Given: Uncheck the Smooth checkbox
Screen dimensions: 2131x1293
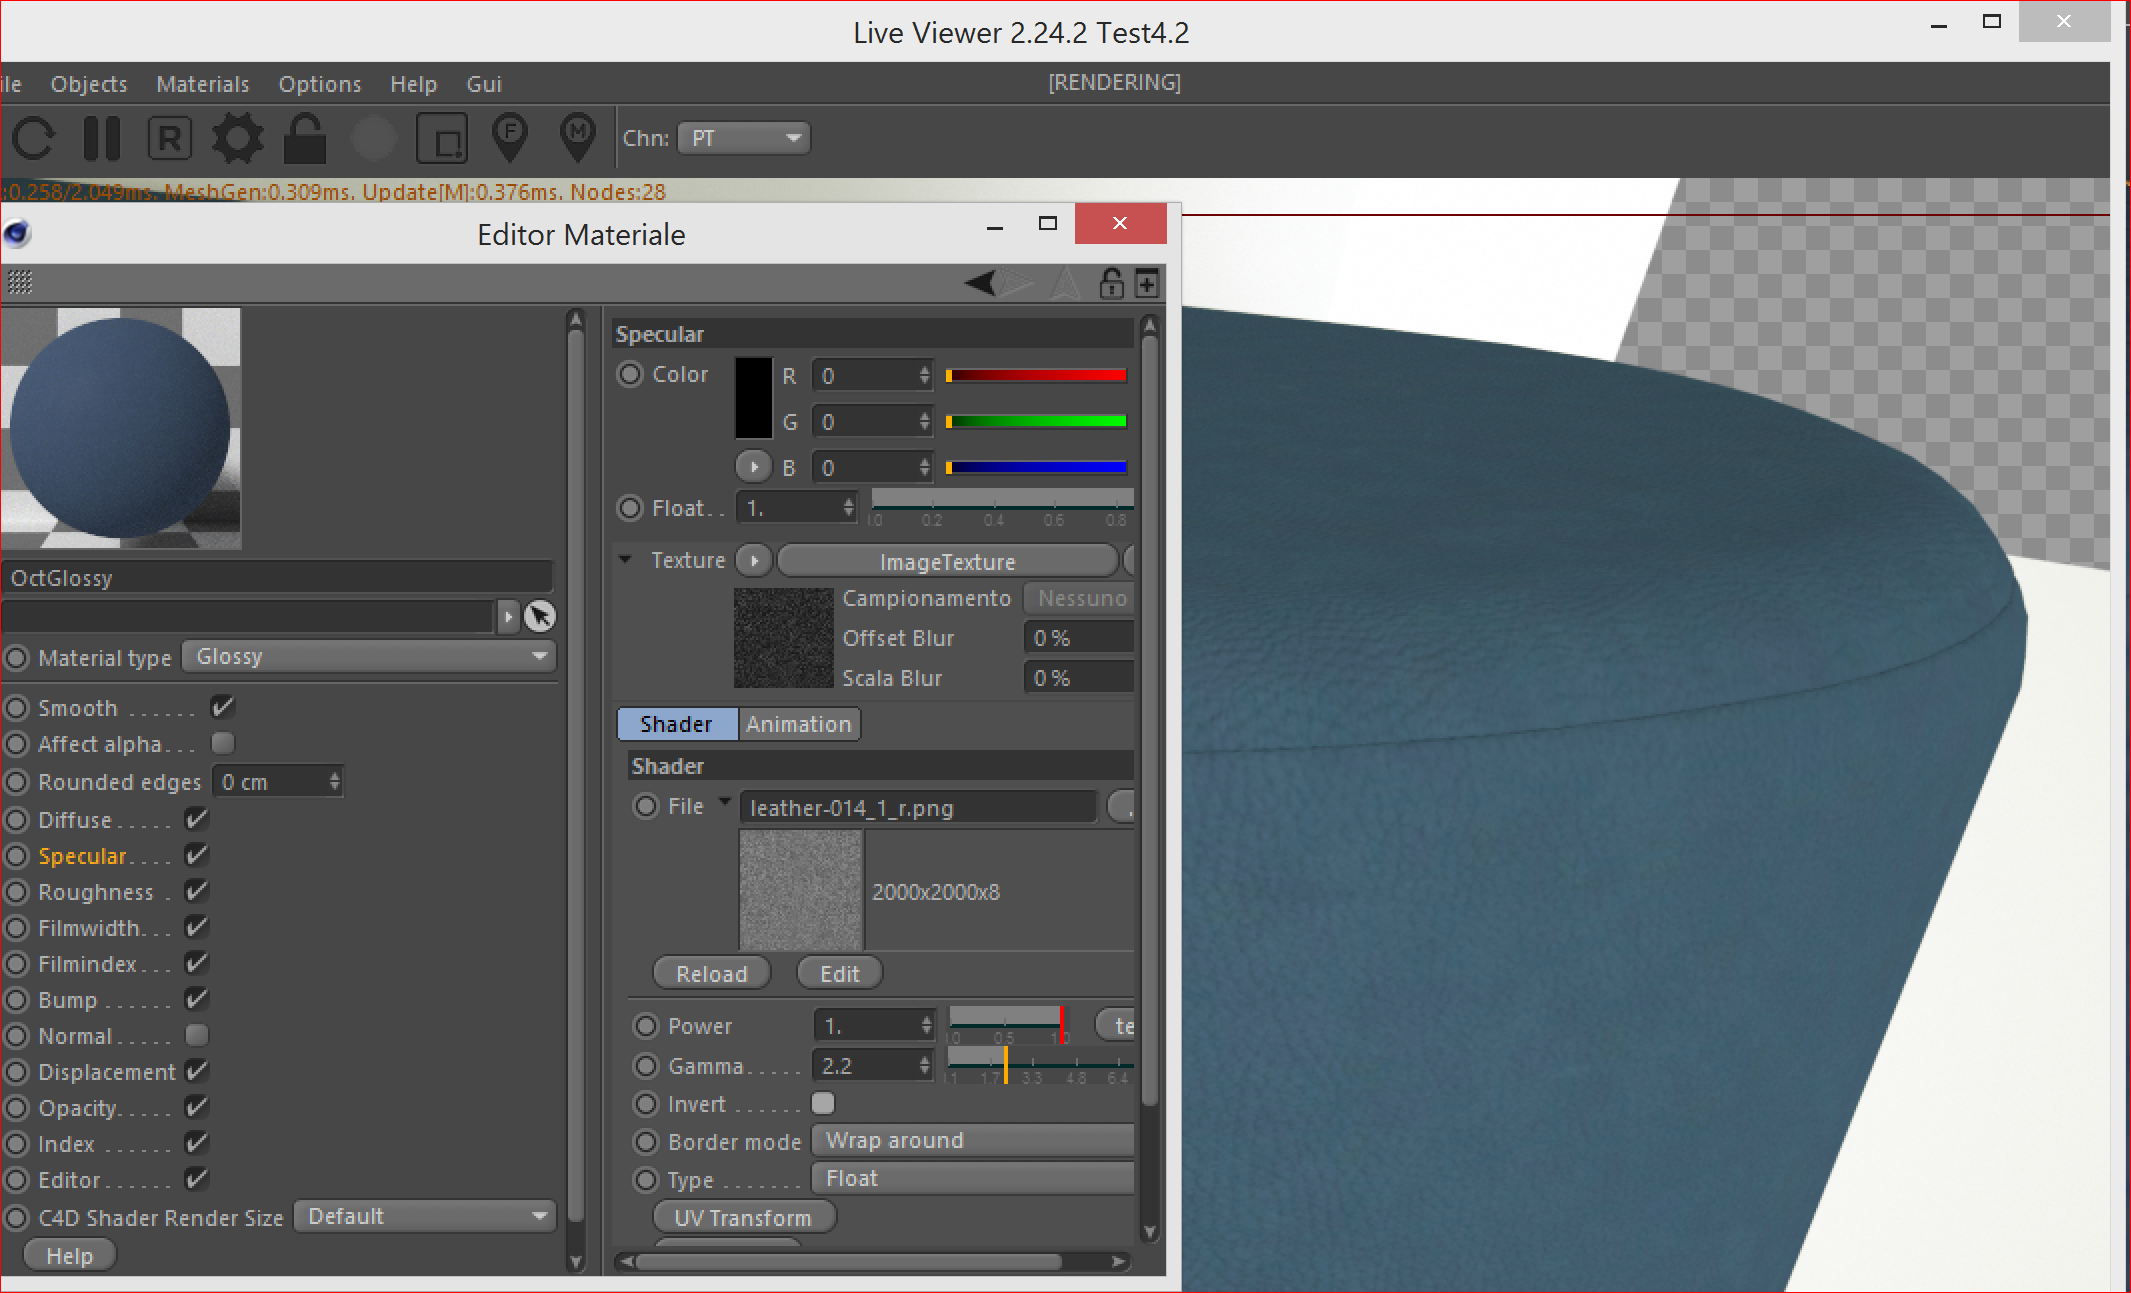Looking at the screenshot, I should (222, 707).
